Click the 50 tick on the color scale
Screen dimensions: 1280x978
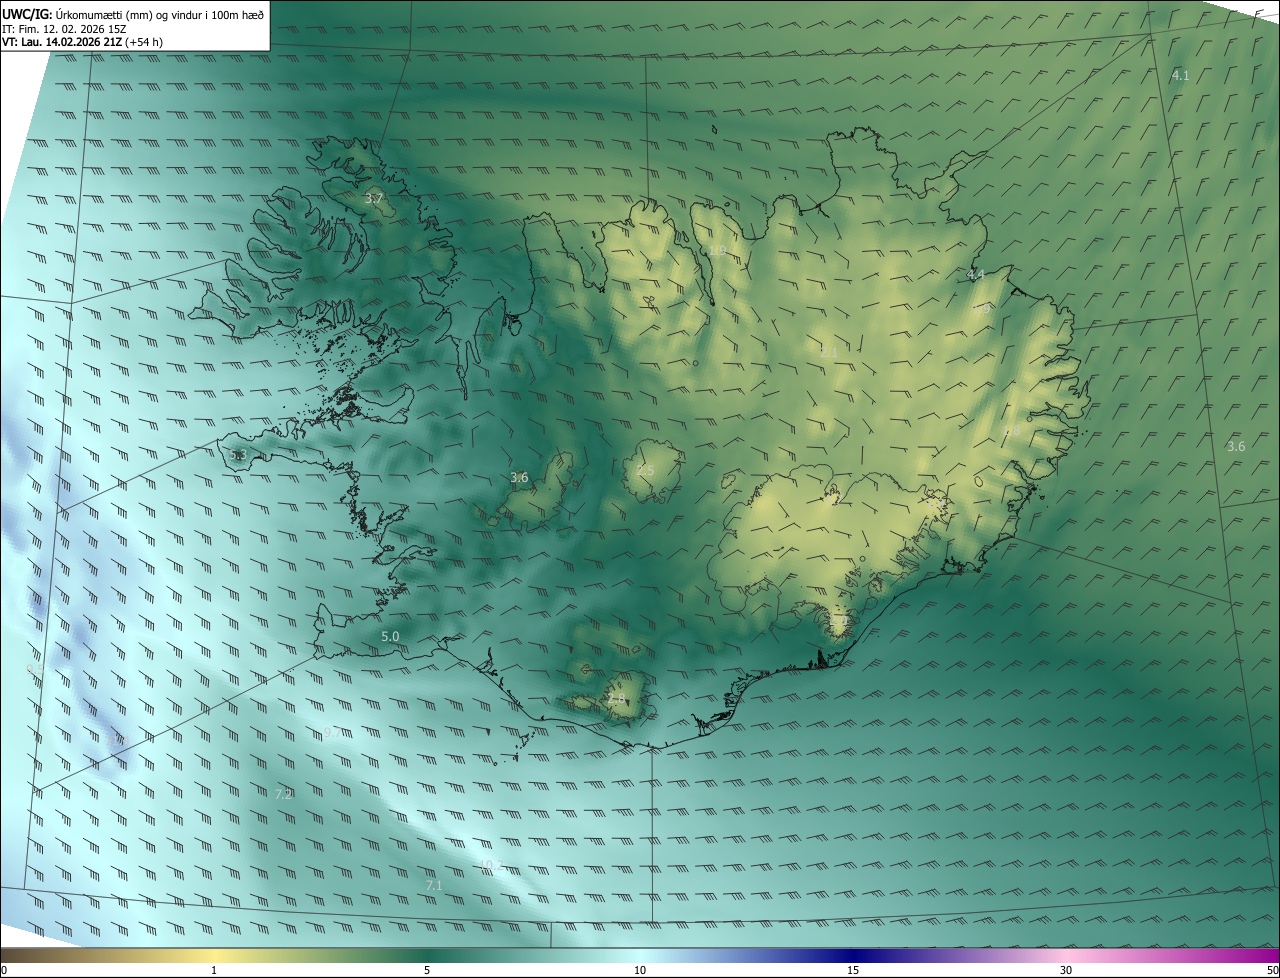(1272, 971)
